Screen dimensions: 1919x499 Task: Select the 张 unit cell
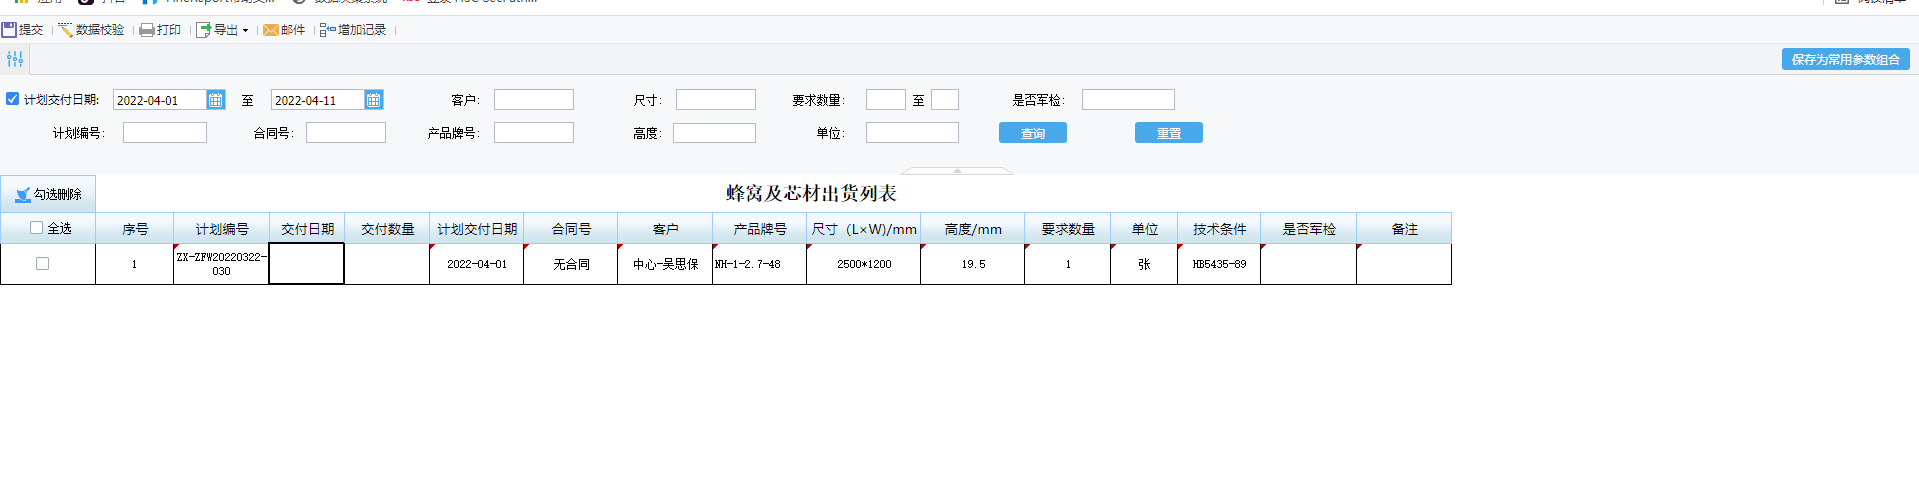1144,264
